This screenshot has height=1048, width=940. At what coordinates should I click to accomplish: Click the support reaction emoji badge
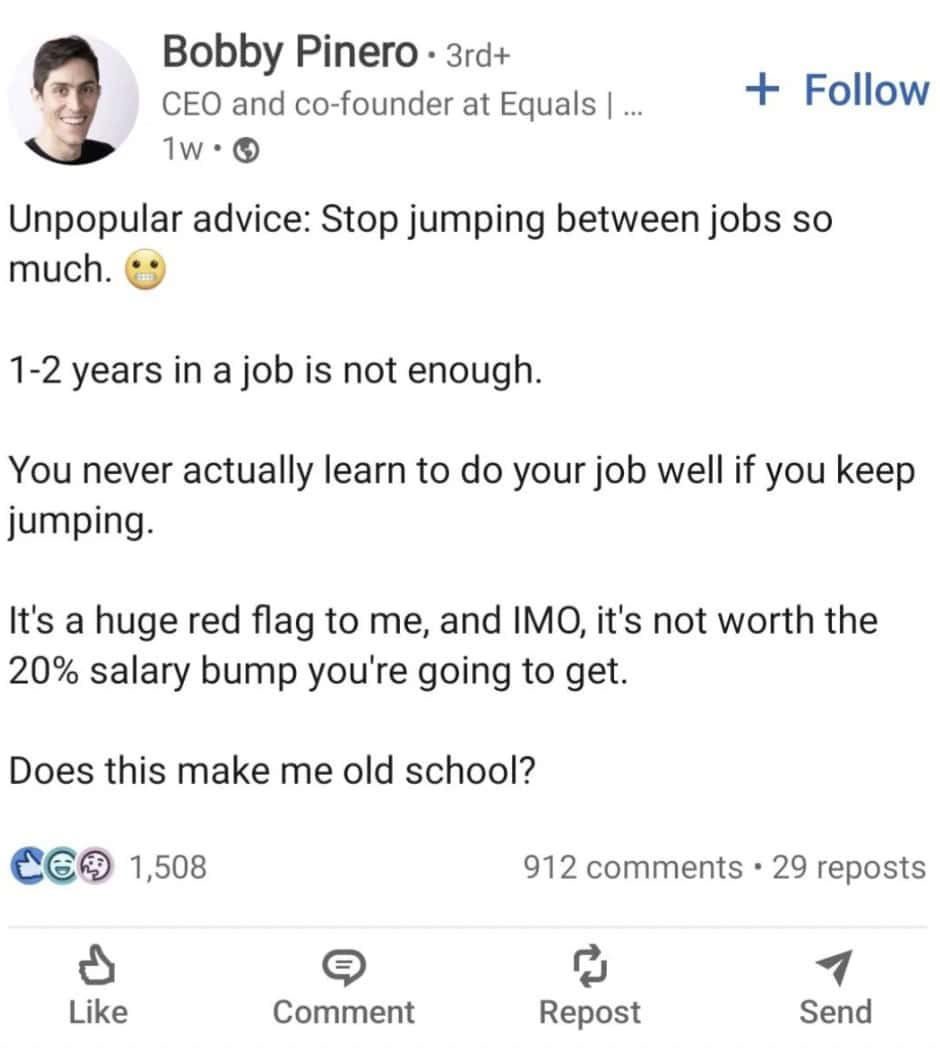[96, 866]
